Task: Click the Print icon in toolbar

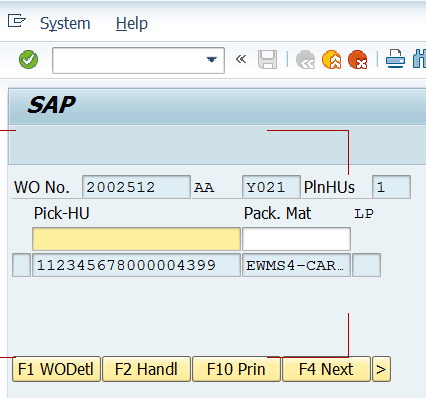Action: 395,59
